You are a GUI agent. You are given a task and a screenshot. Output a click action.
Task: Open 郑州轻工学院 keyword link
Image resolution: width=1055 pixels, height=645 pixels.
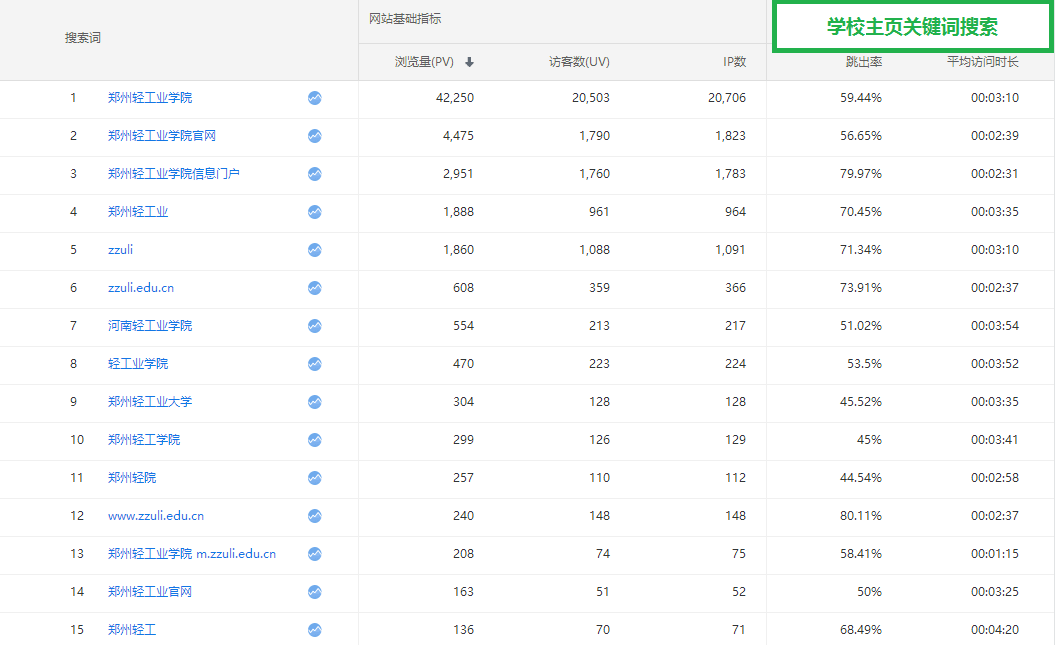pos(144,440)
